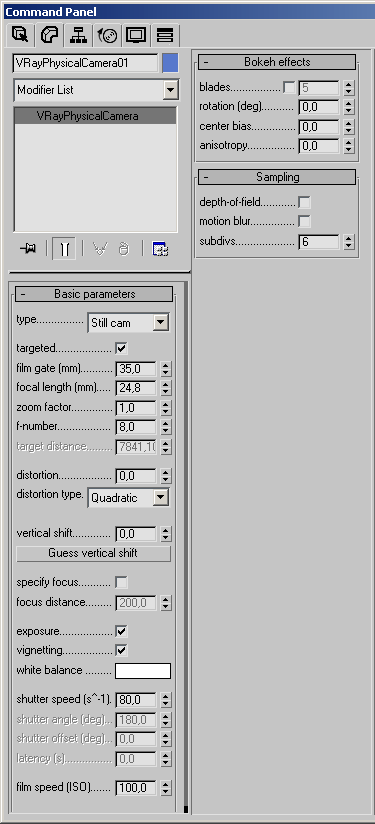This screenshot has height=824, width=375.
Task: Collapse the Sampling rollout
Action: pos(277,177)
